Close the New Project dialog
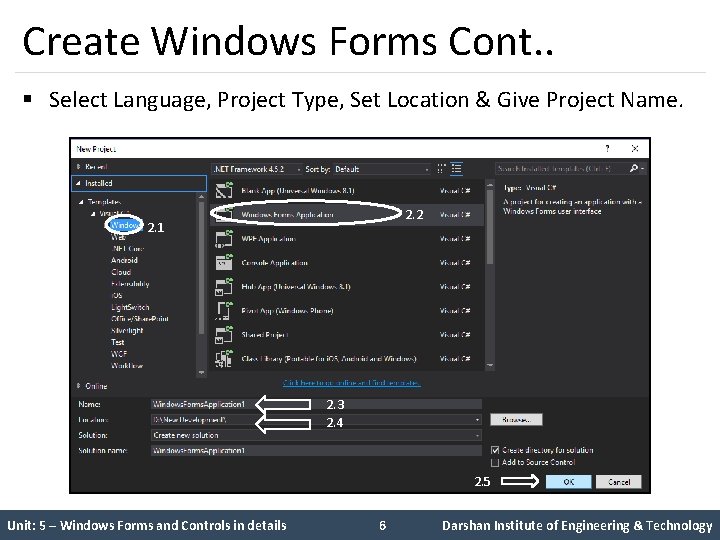The image size is (720, 540). coord(635,148)
